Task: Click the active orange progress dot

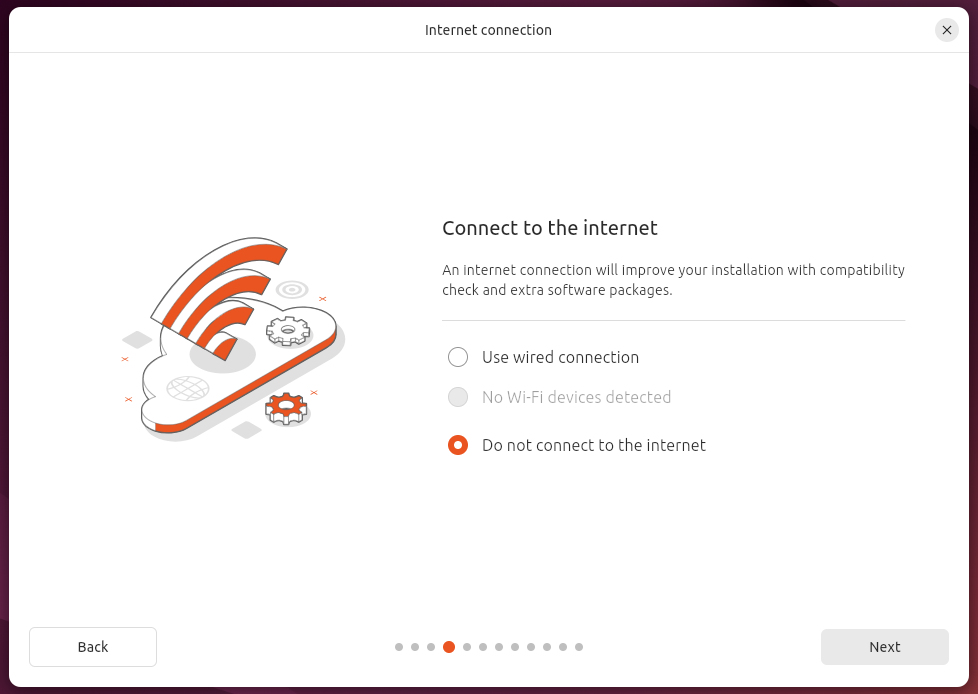Action: [449, 647]
